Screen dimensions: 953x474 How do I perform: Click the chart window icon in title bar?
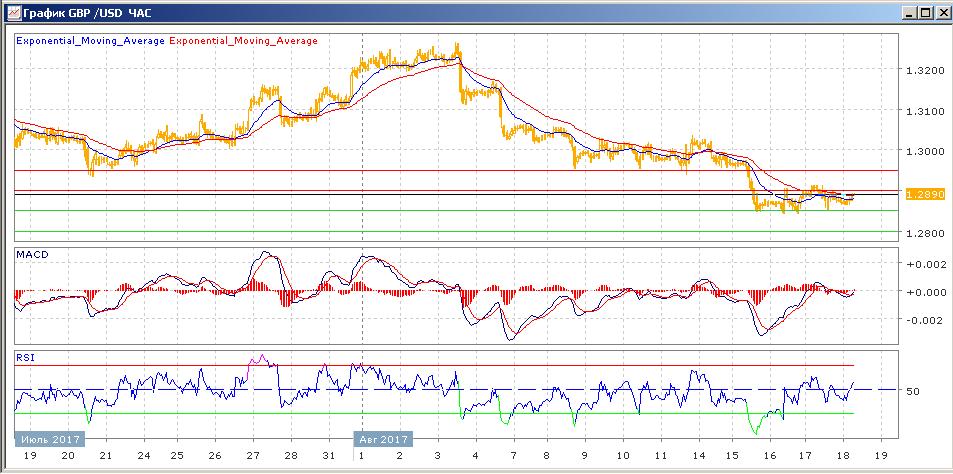pyautogui.click(x=11, y=13)
